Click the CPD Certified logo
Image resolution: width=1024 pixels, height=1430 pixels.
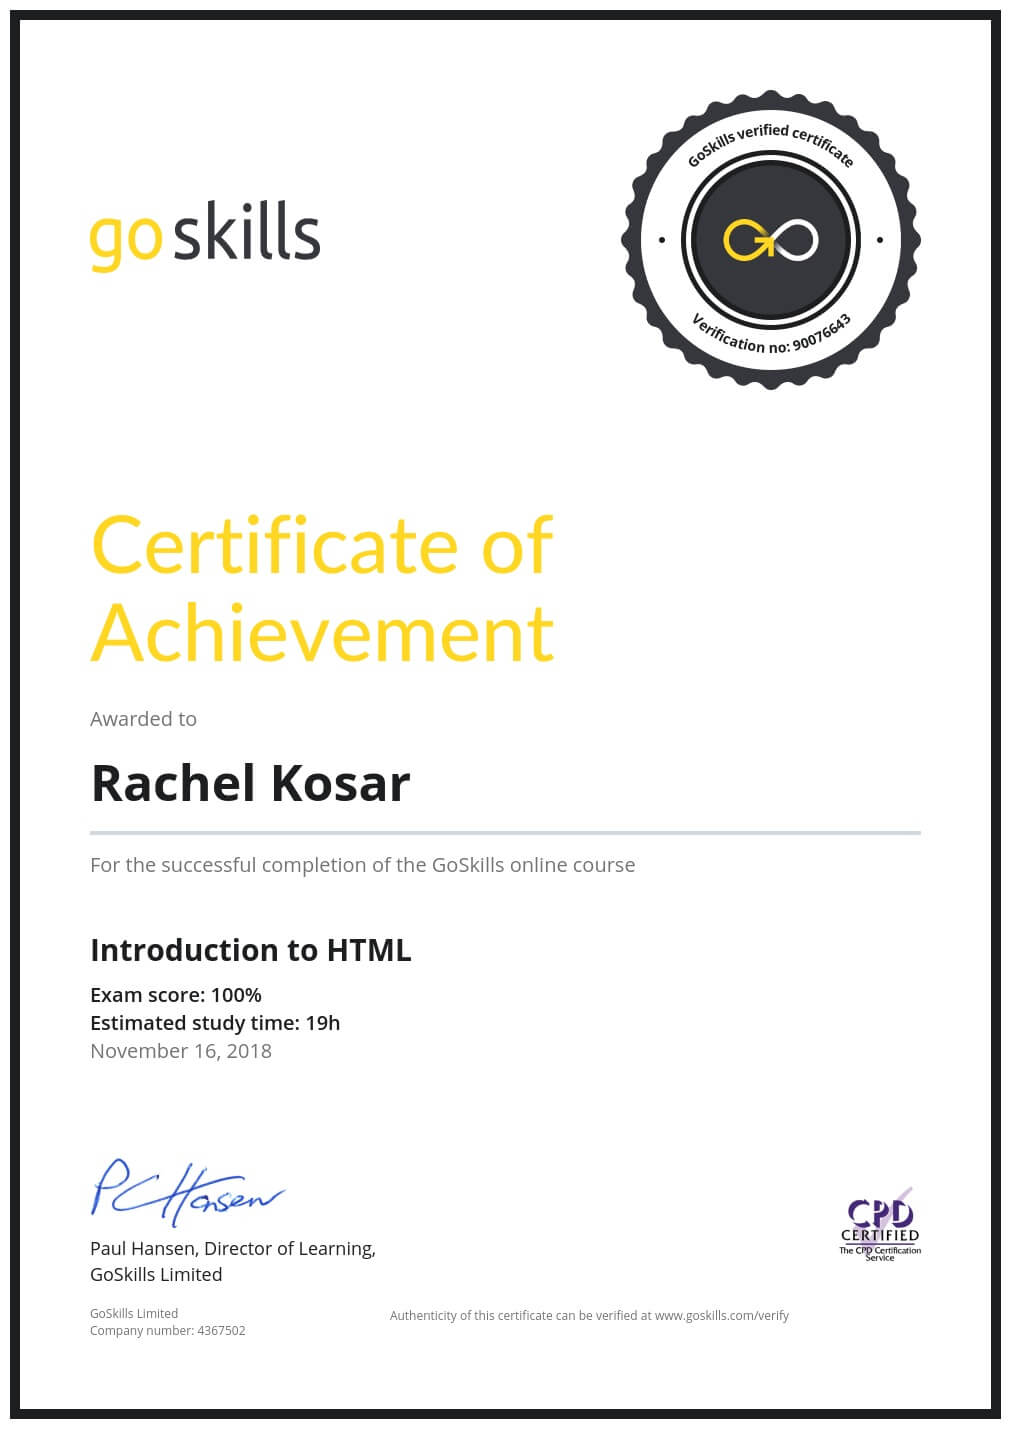coord(880,1225)
